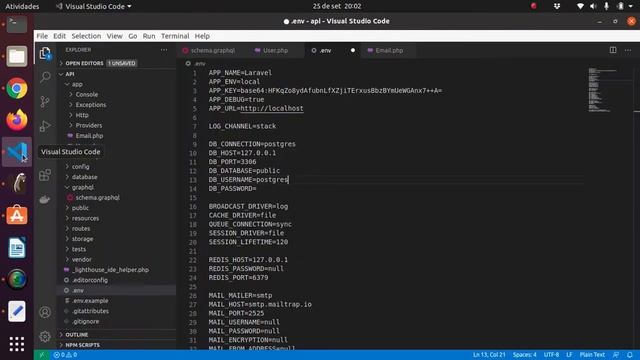Follow the http://localhost link in line 5
640x360 pixels.
(272, 108)
